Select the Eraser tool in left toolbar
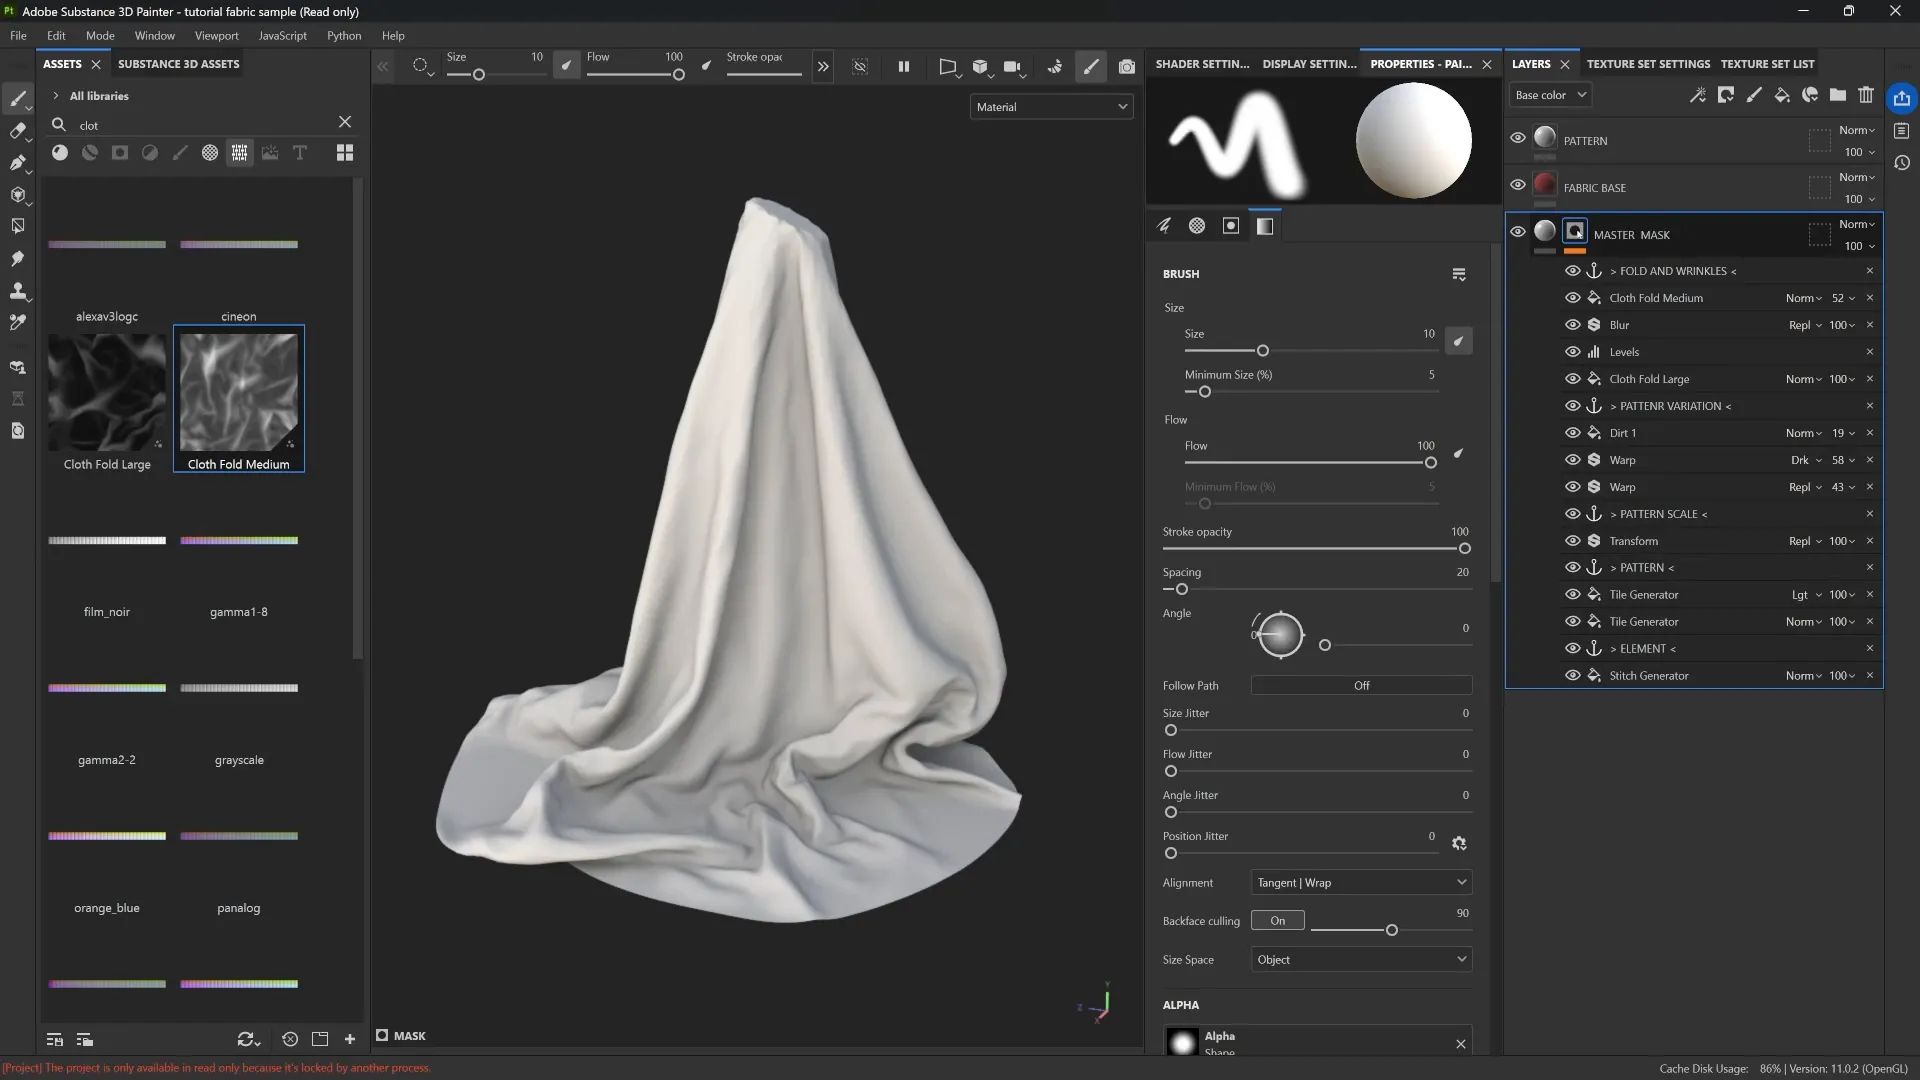 [x=17, y=131]
